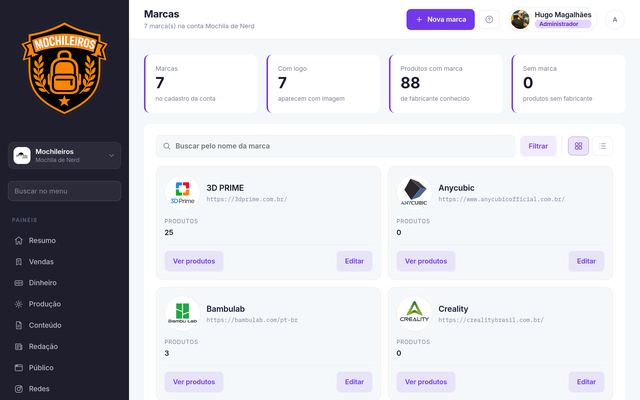Screen dimensions: 640x400
Task: View products of 3D PRIME
Action: coord(194,261)
